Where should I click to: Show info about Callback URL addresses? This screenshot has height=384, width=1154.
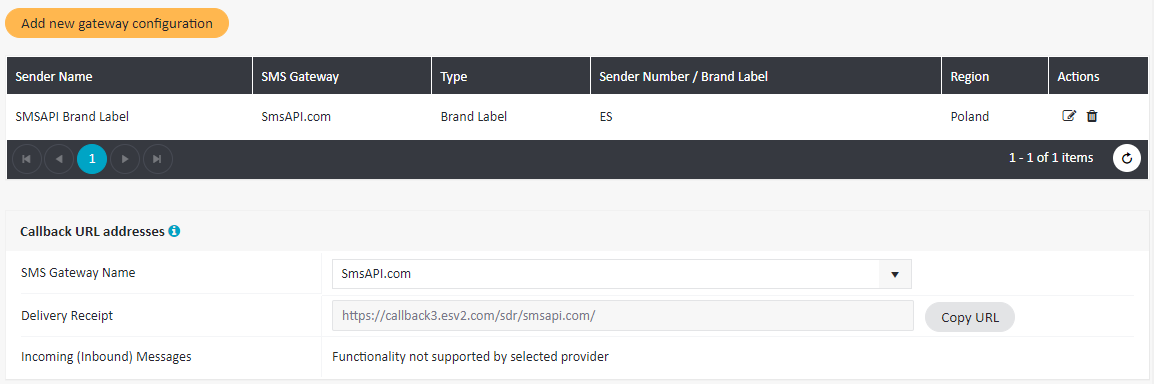(x=174, y=231)
